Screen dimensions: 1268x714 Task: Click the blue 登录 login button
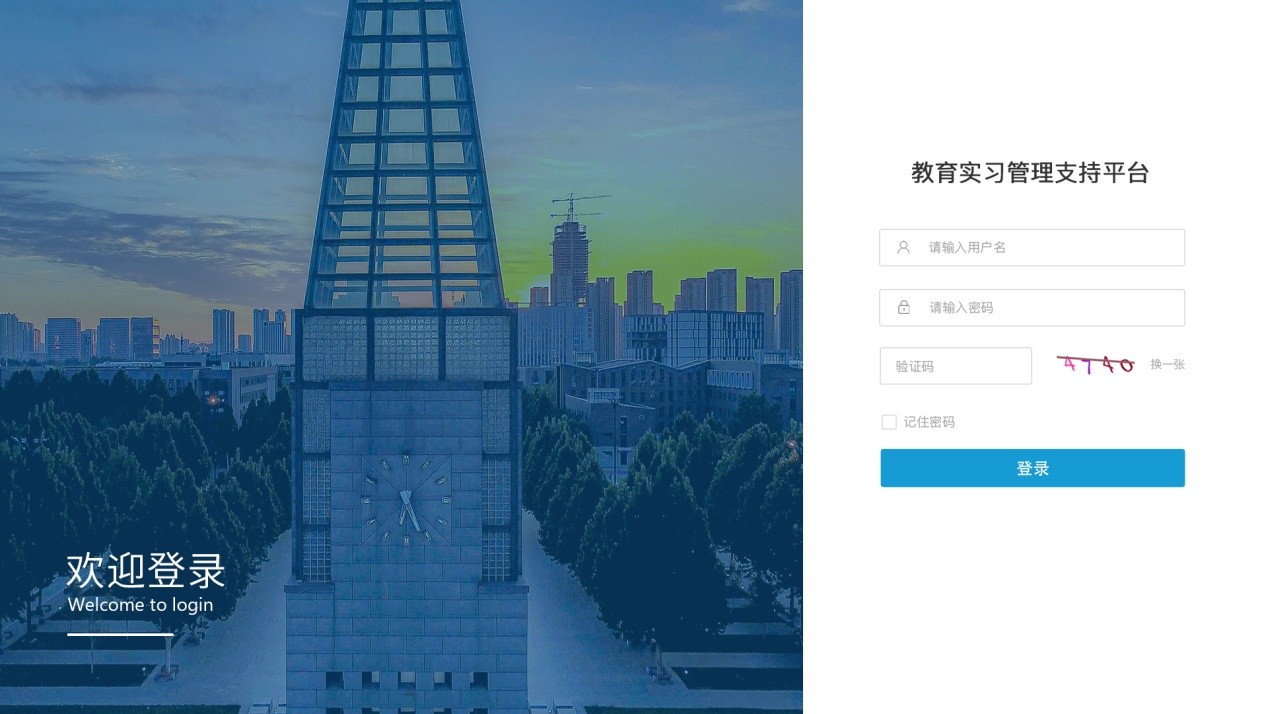pos(1032,468)
